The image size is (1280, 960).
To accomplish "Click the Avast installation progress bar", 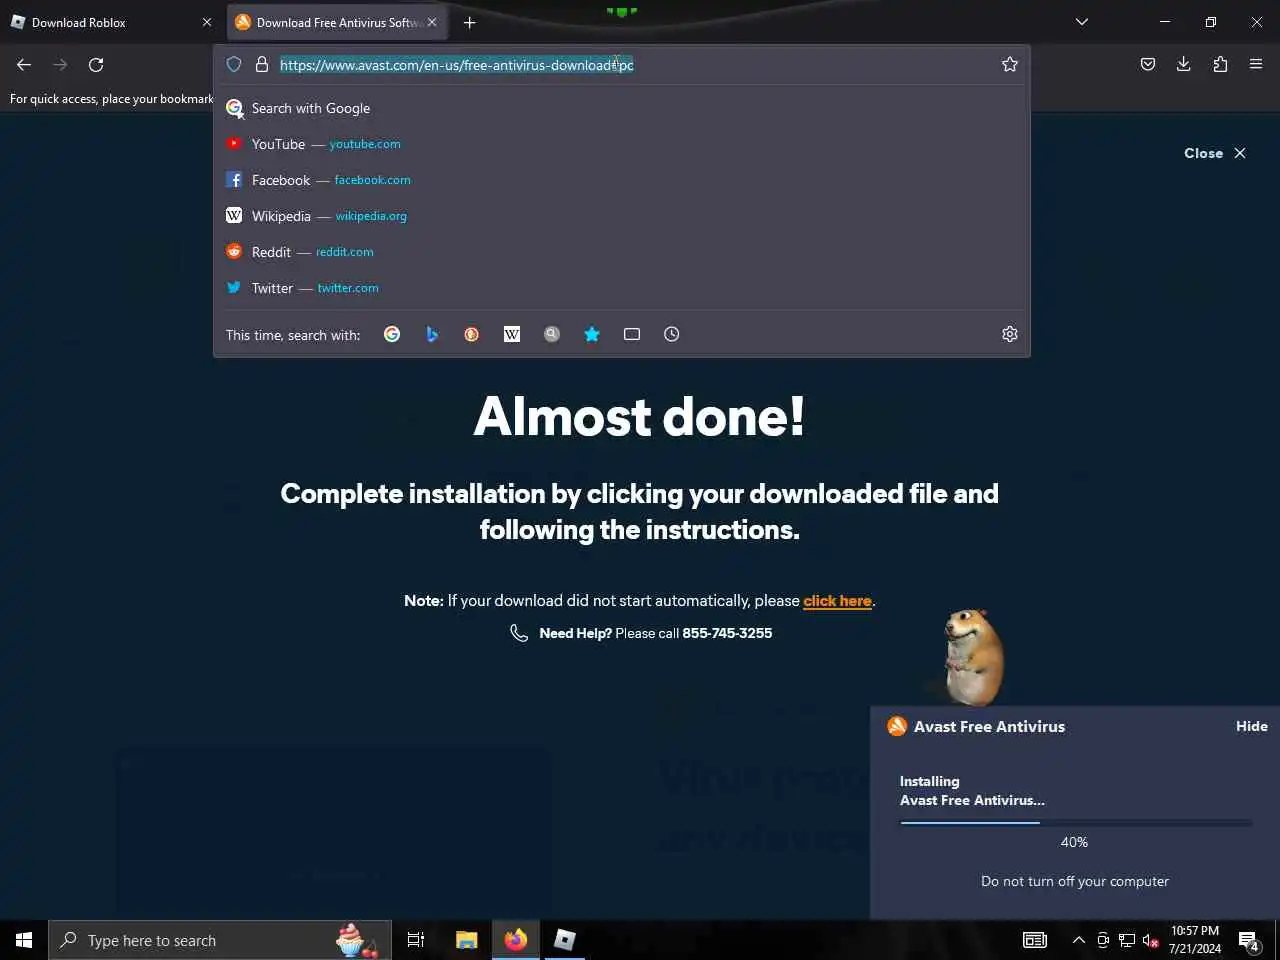I will [1075, 823].
